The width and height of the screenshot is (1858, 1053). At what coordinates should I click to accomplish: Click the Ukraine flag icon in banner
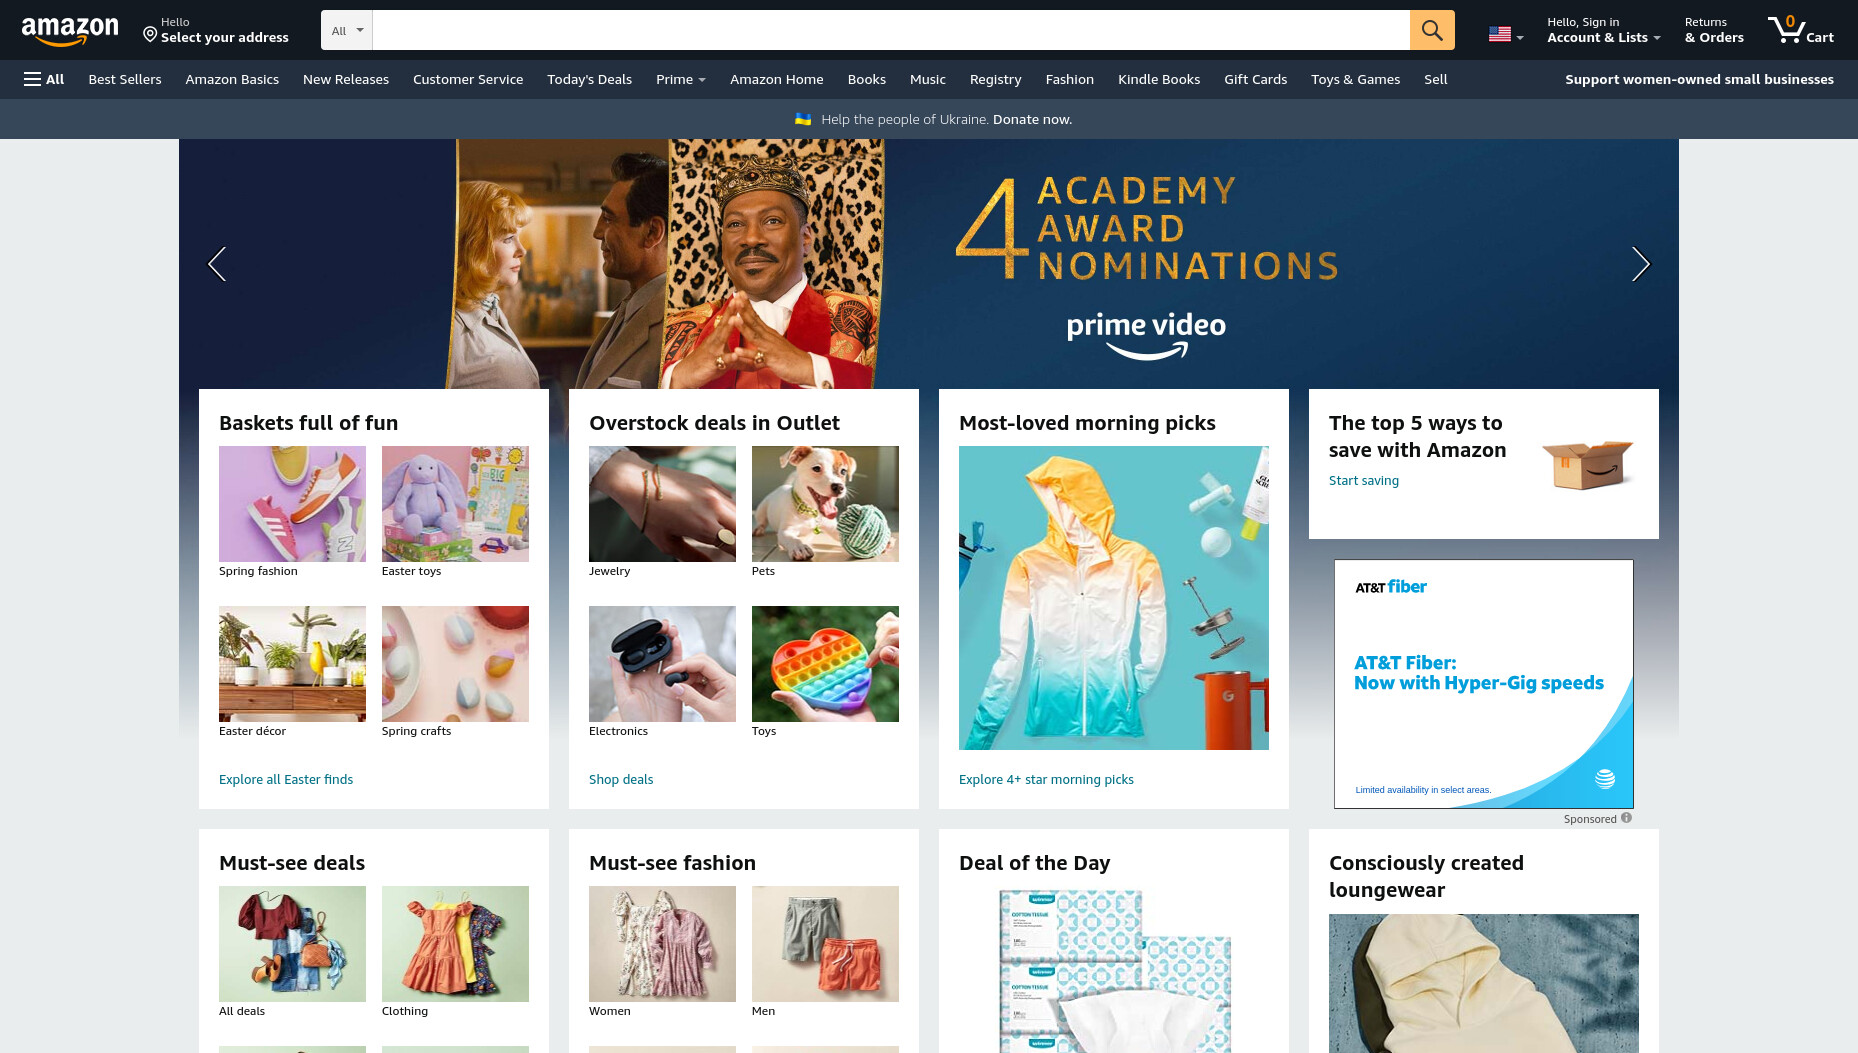click(803, 119)
